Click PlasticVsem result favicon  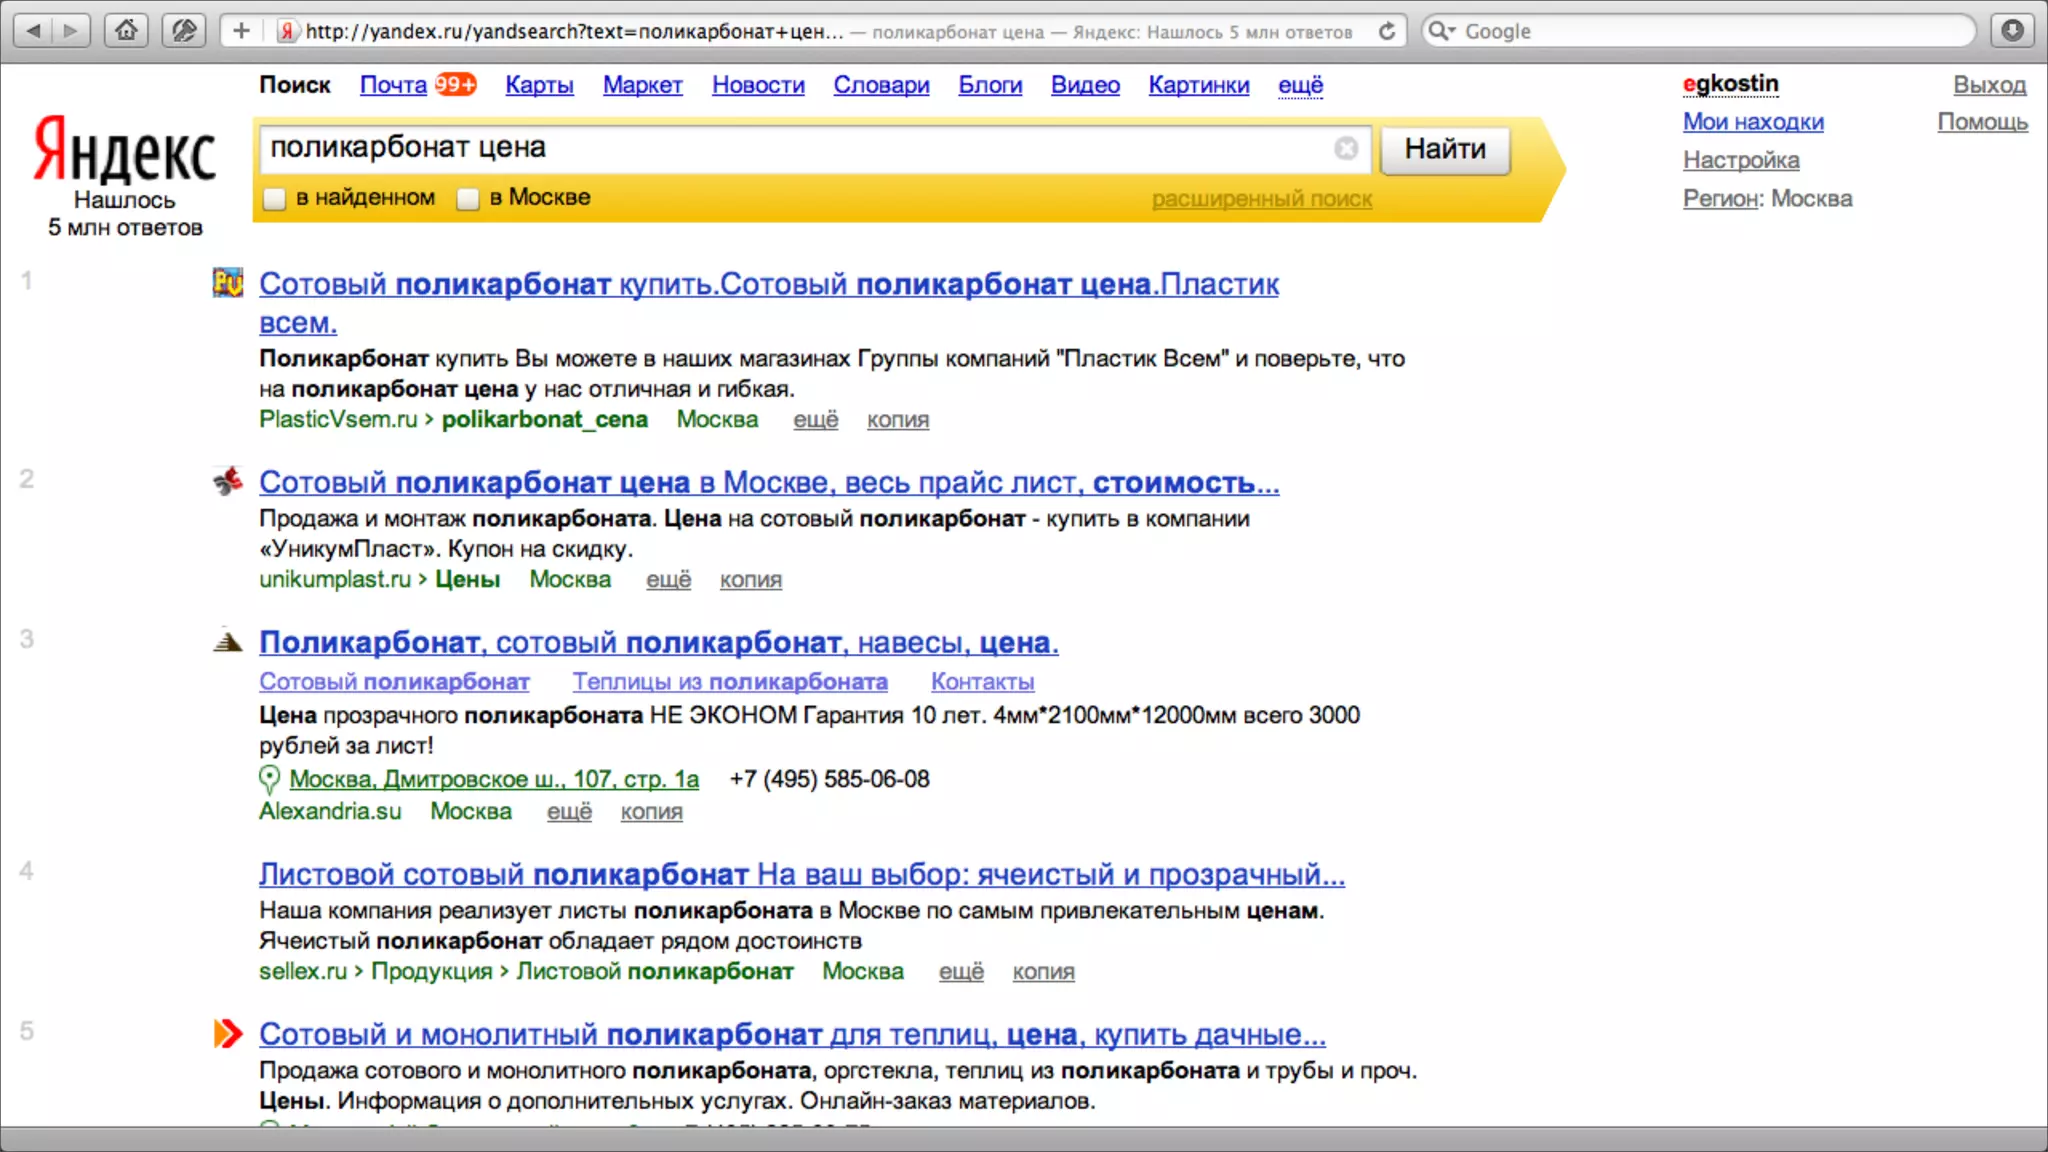(228, 283)
